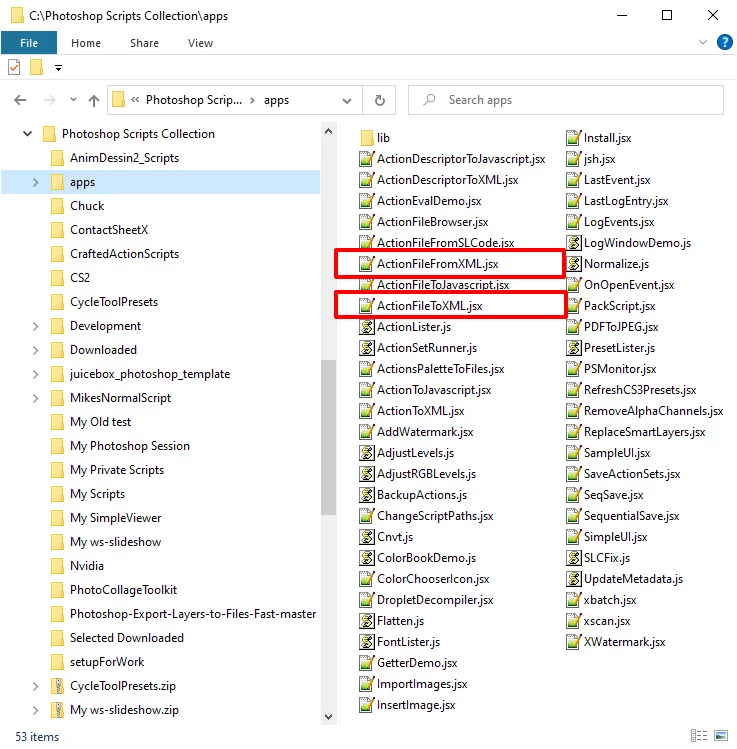The height and width of the screenshot is (749, 737).
Task: Select UpdateMetadata.js script icon
Action: point(573,579)
